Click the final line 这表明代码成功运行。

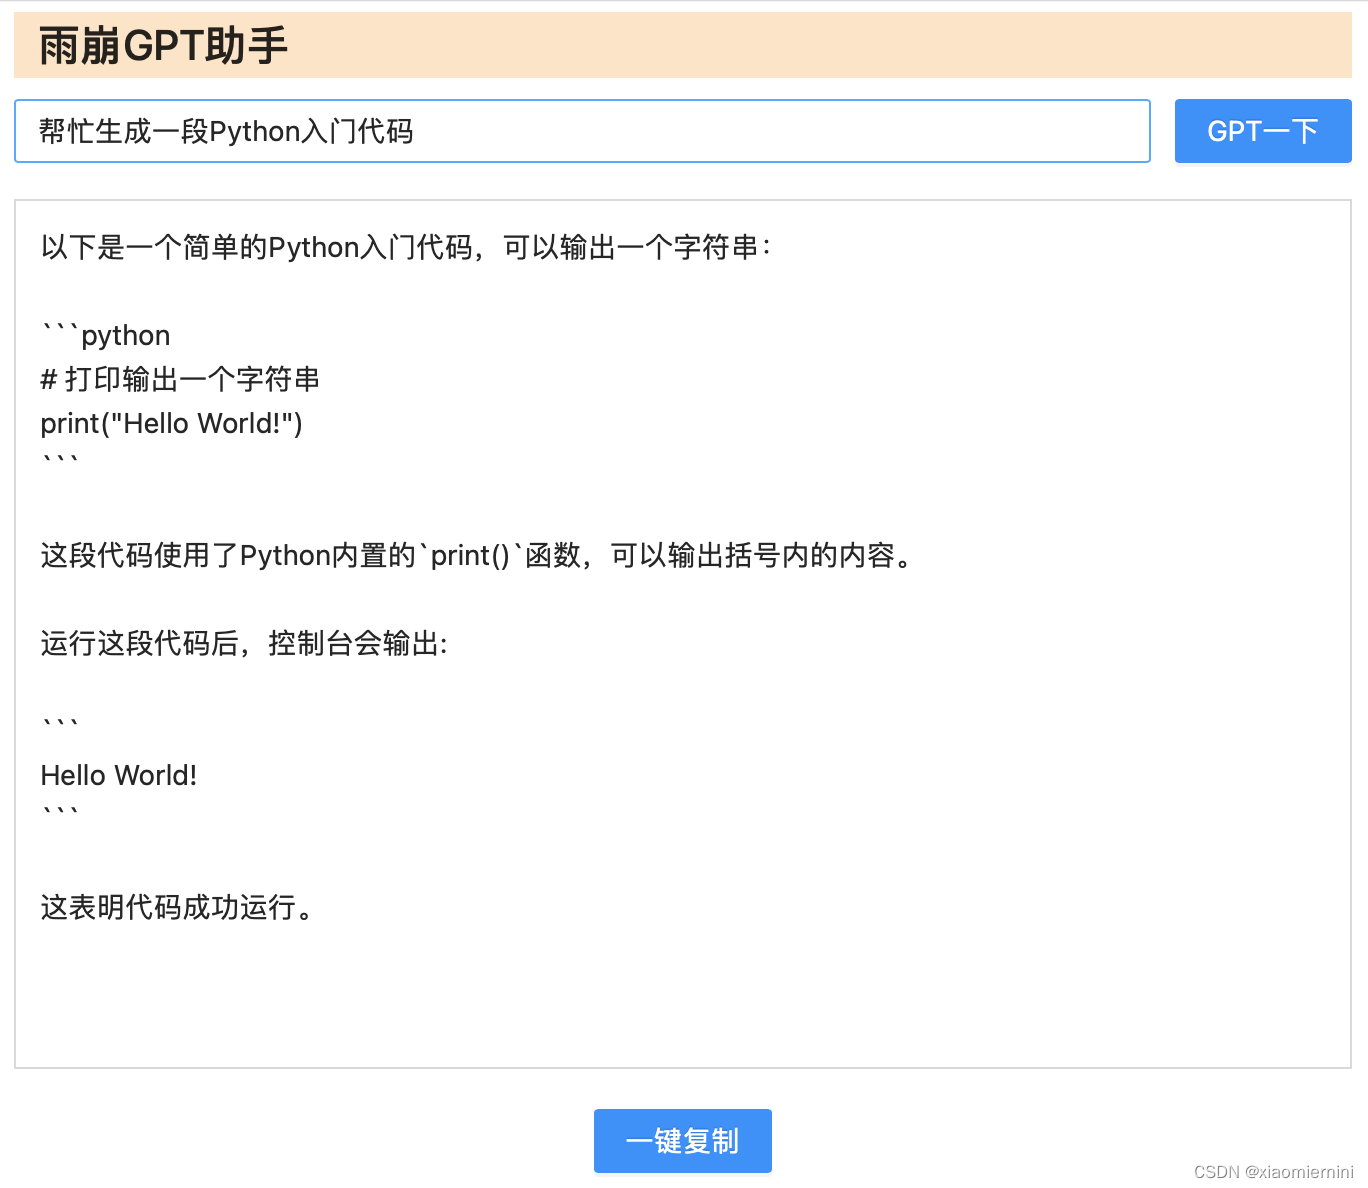[178, 907]
